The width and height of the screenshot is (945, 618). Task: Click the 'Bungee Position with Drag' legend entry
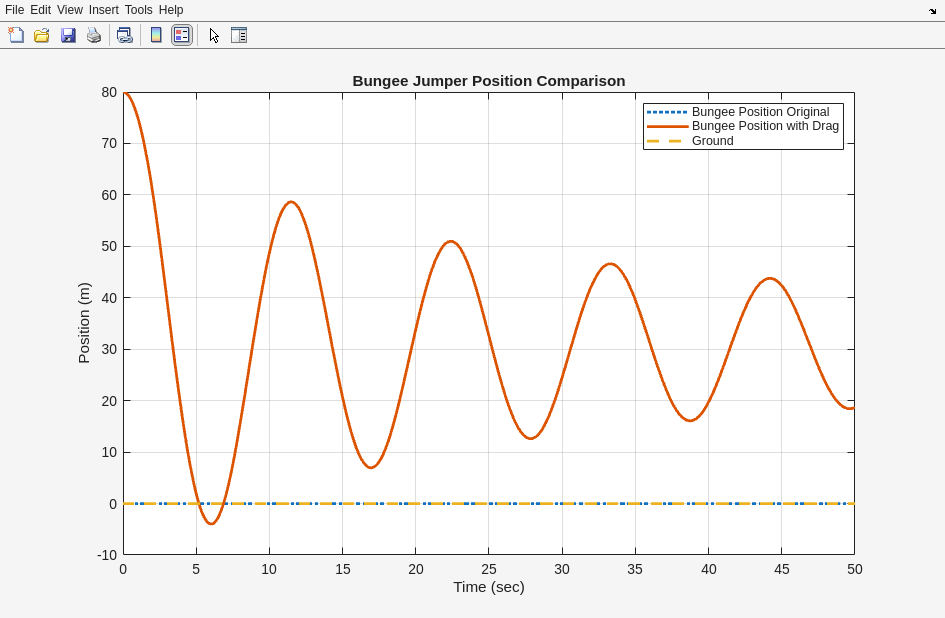tap(765, 126)
